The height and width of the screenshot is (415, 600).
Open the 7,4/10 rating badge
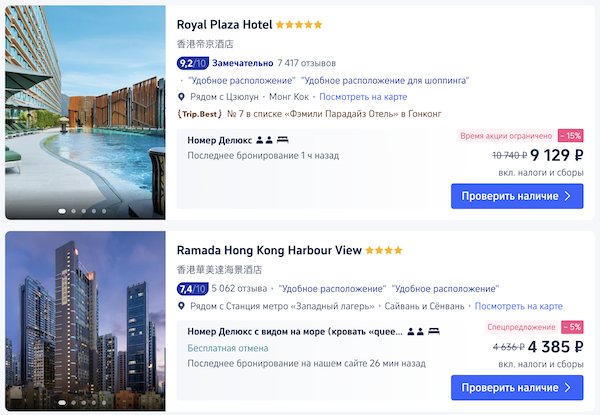click(x=192, y=289)
